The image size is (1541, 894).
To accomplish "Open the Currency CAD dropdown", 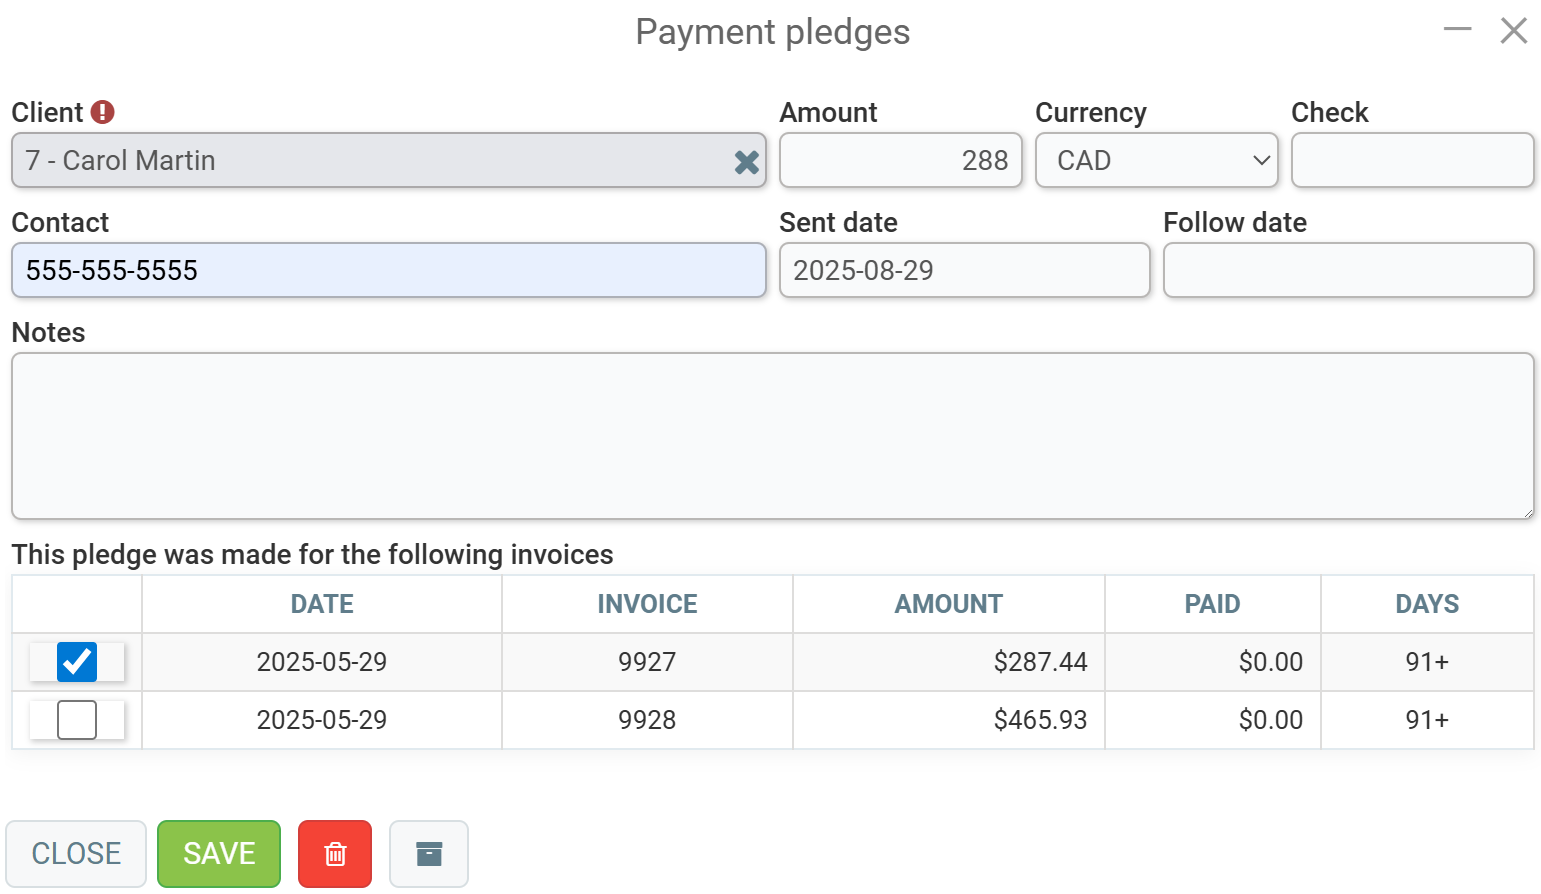I will click(1156, 160).
